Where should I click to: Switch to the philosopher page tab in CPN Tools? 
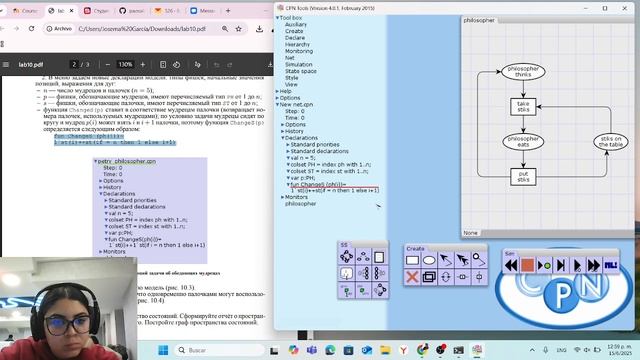click(479, 20)
